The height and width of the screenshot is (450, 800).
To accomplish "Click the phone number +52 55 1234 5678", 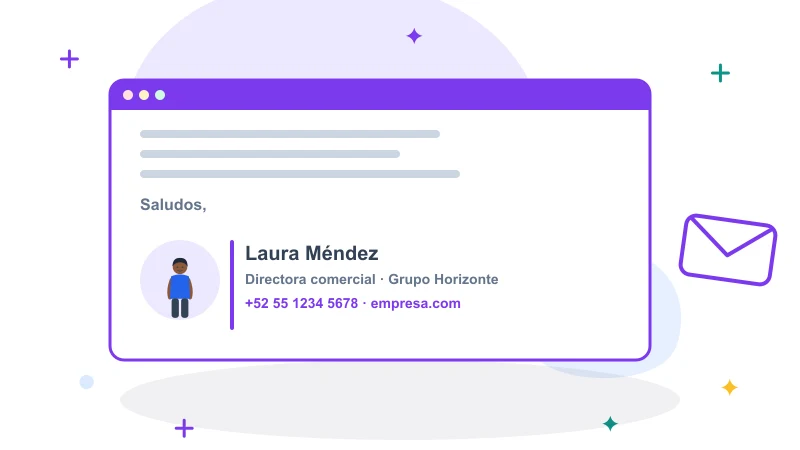I will (x=302, y=304).
